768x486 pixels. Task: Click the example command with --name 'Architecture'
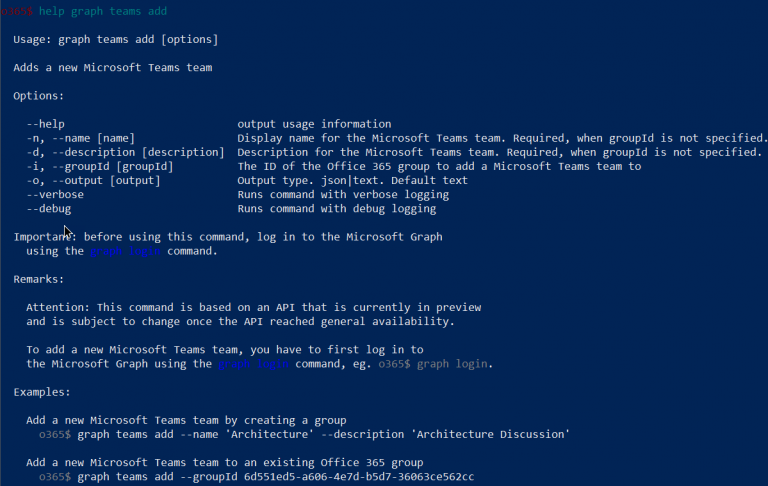(323, 435)
